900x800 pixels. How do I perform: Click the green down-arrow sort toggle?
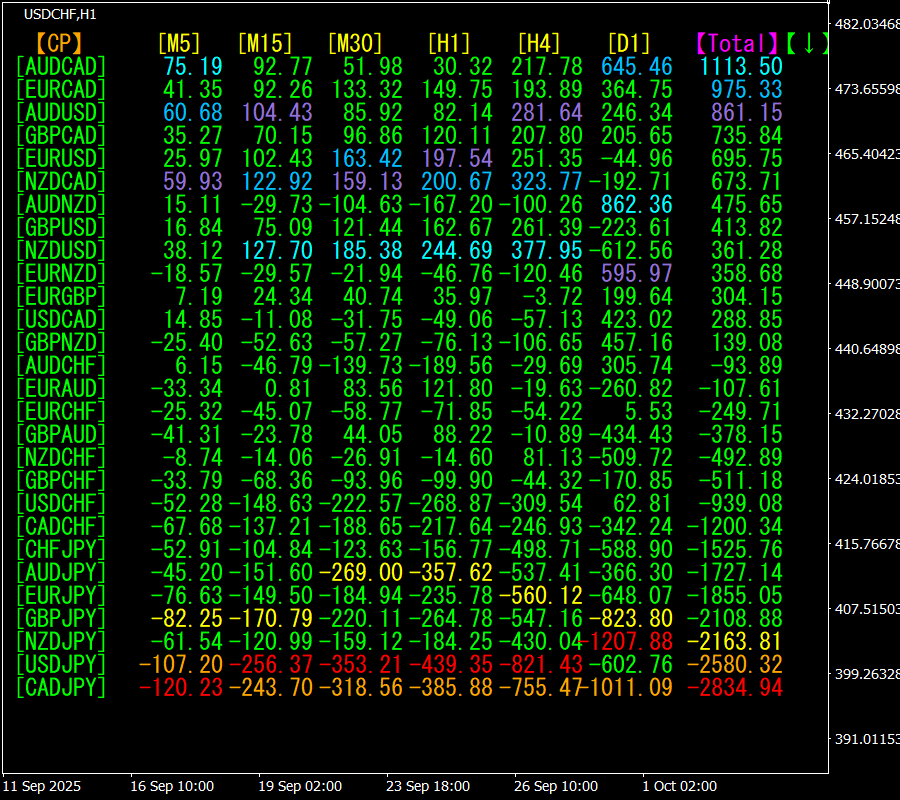tap(808, 43)
